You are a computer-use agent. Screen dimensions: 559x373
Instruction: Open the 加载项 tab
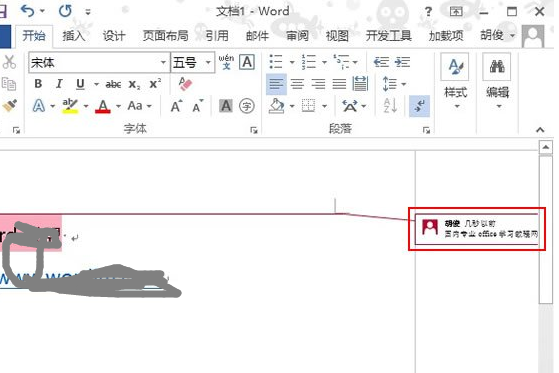446,36
